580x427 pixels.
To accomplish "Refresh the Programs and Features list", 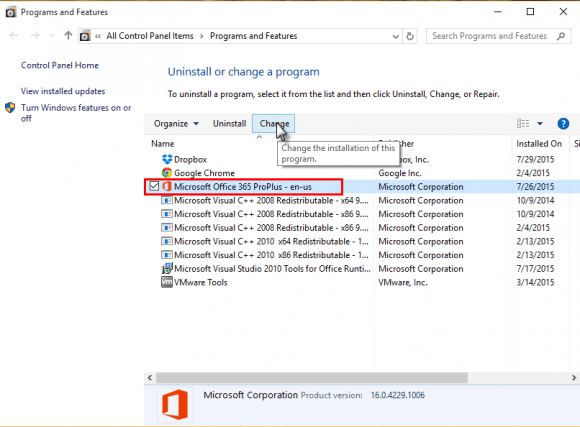I will (410, 36).
